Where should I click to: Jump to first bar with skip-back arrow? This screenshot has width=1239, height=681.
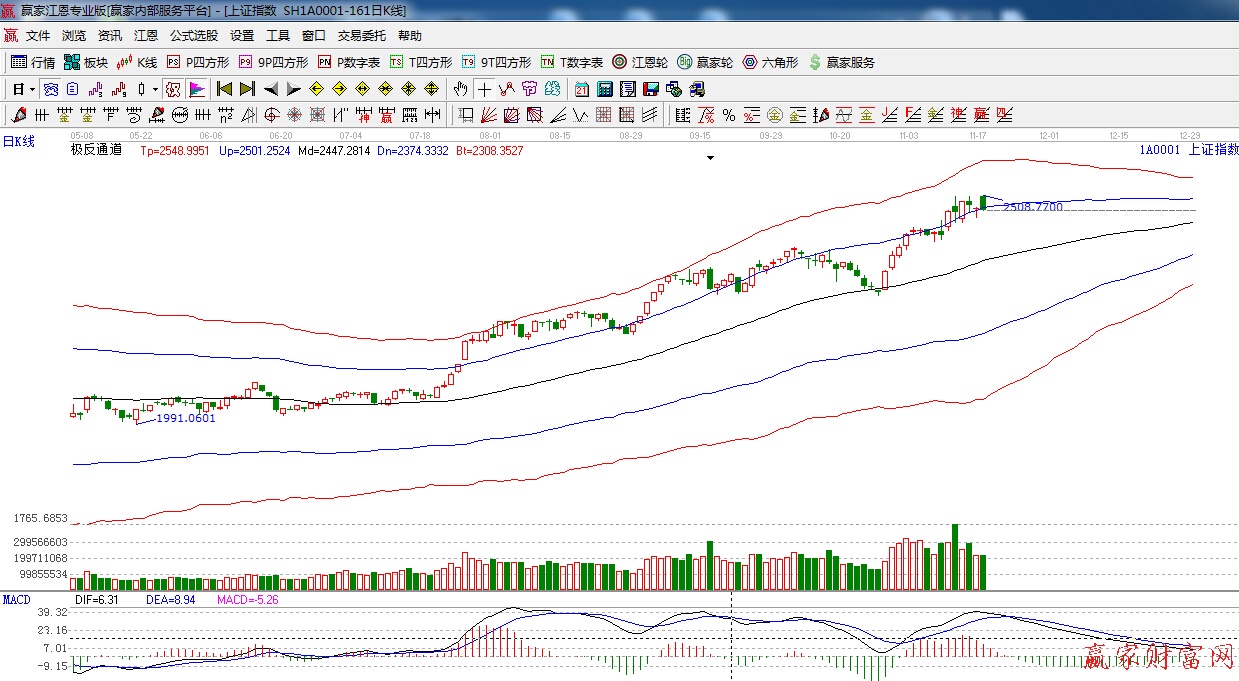click(225, 89)
